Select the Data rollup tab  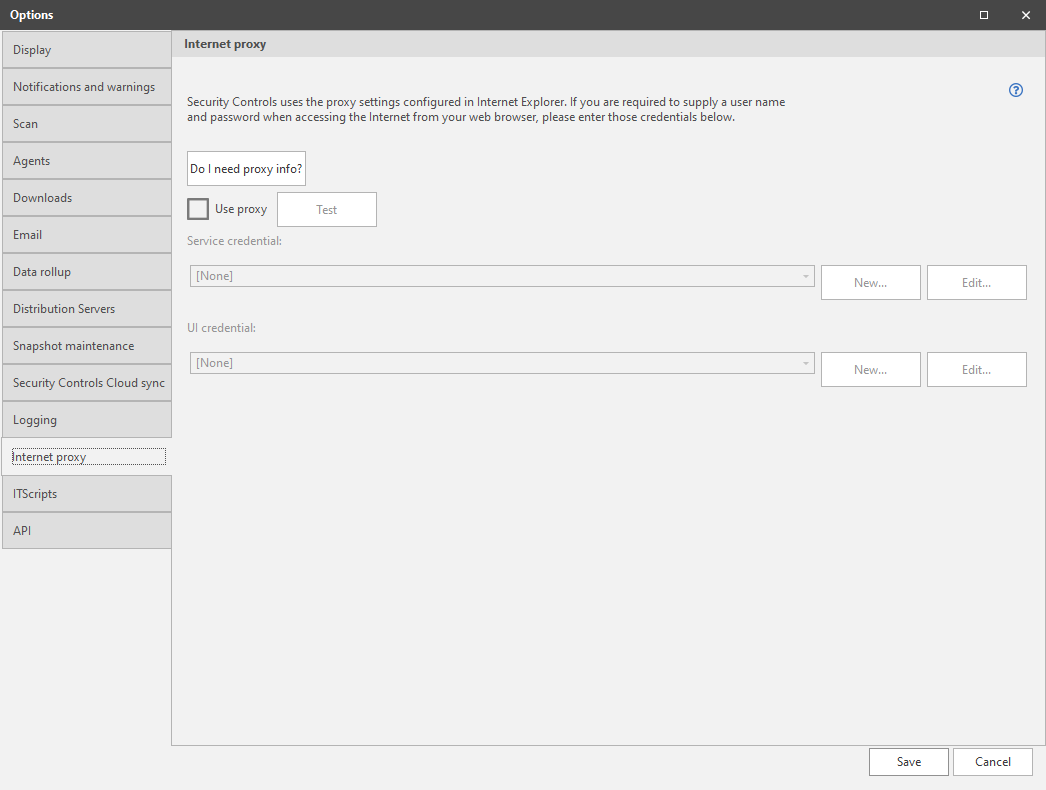click(x=87, y=272)
